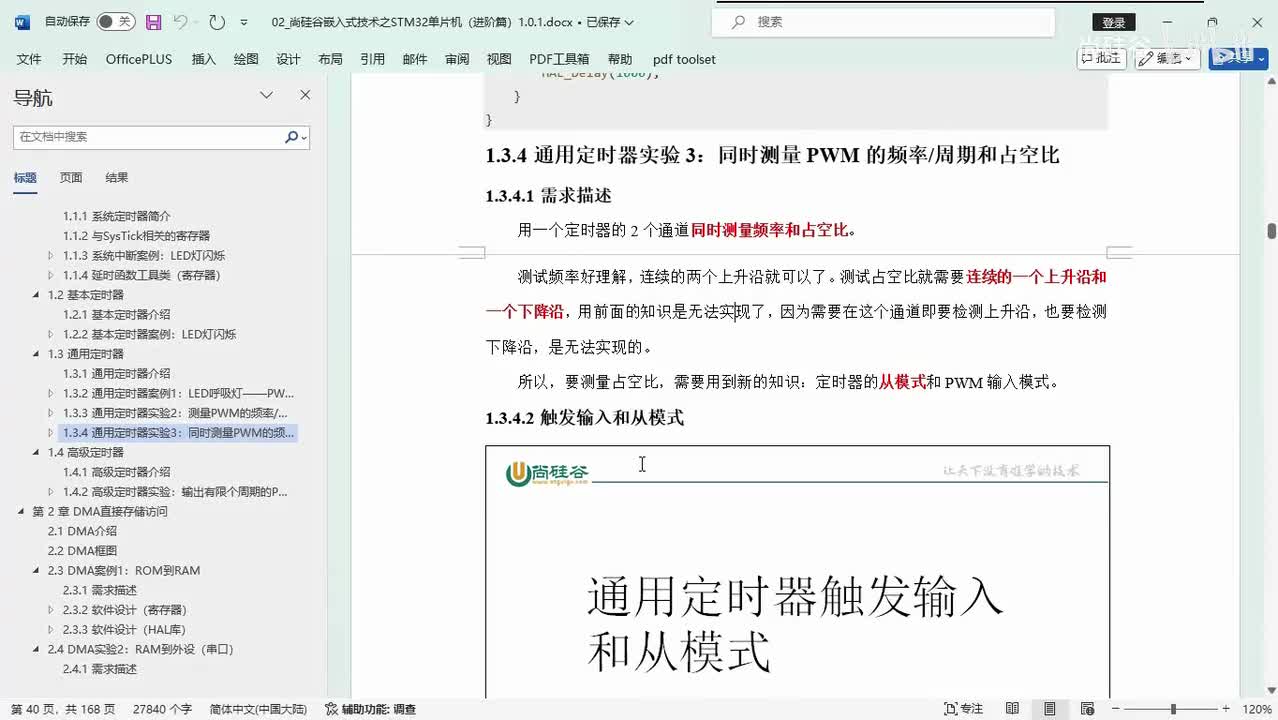Image resolution: width=1278 pixels, height=720 pixels.
Task: Collapse heading 2.3 DMA案例1
Action: (37, 570)
